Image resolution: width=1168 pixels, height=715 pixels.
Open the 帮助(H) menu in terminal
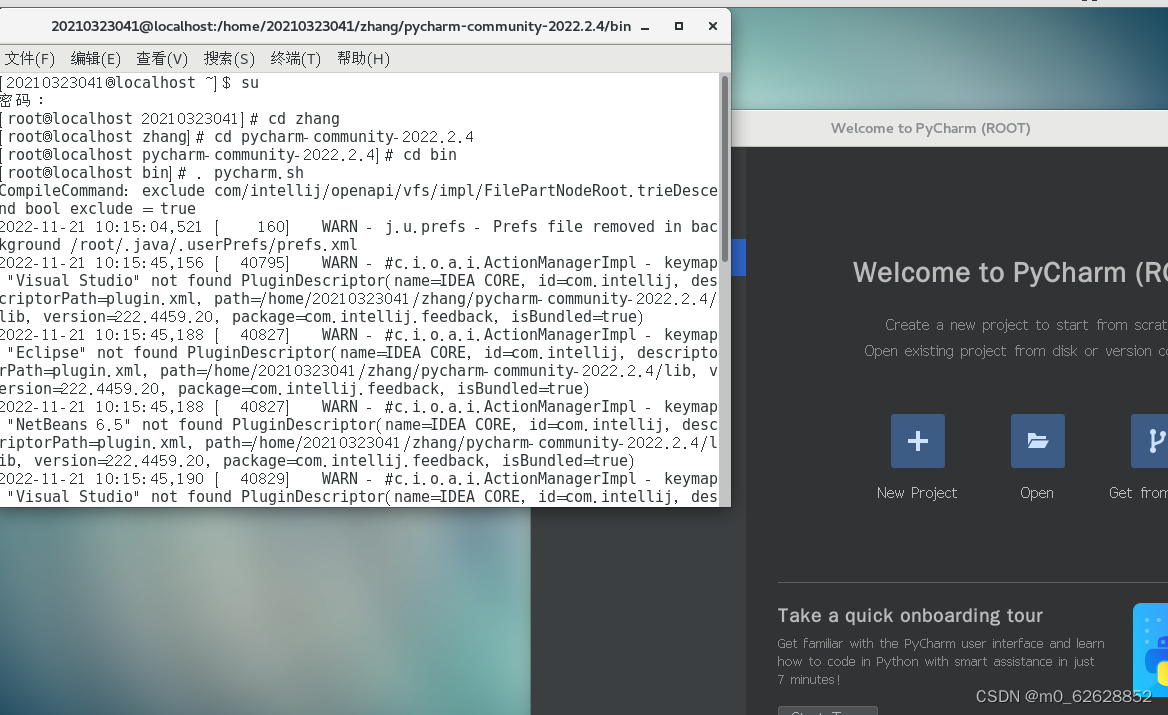pyautogui.click(x=363, y=59)
